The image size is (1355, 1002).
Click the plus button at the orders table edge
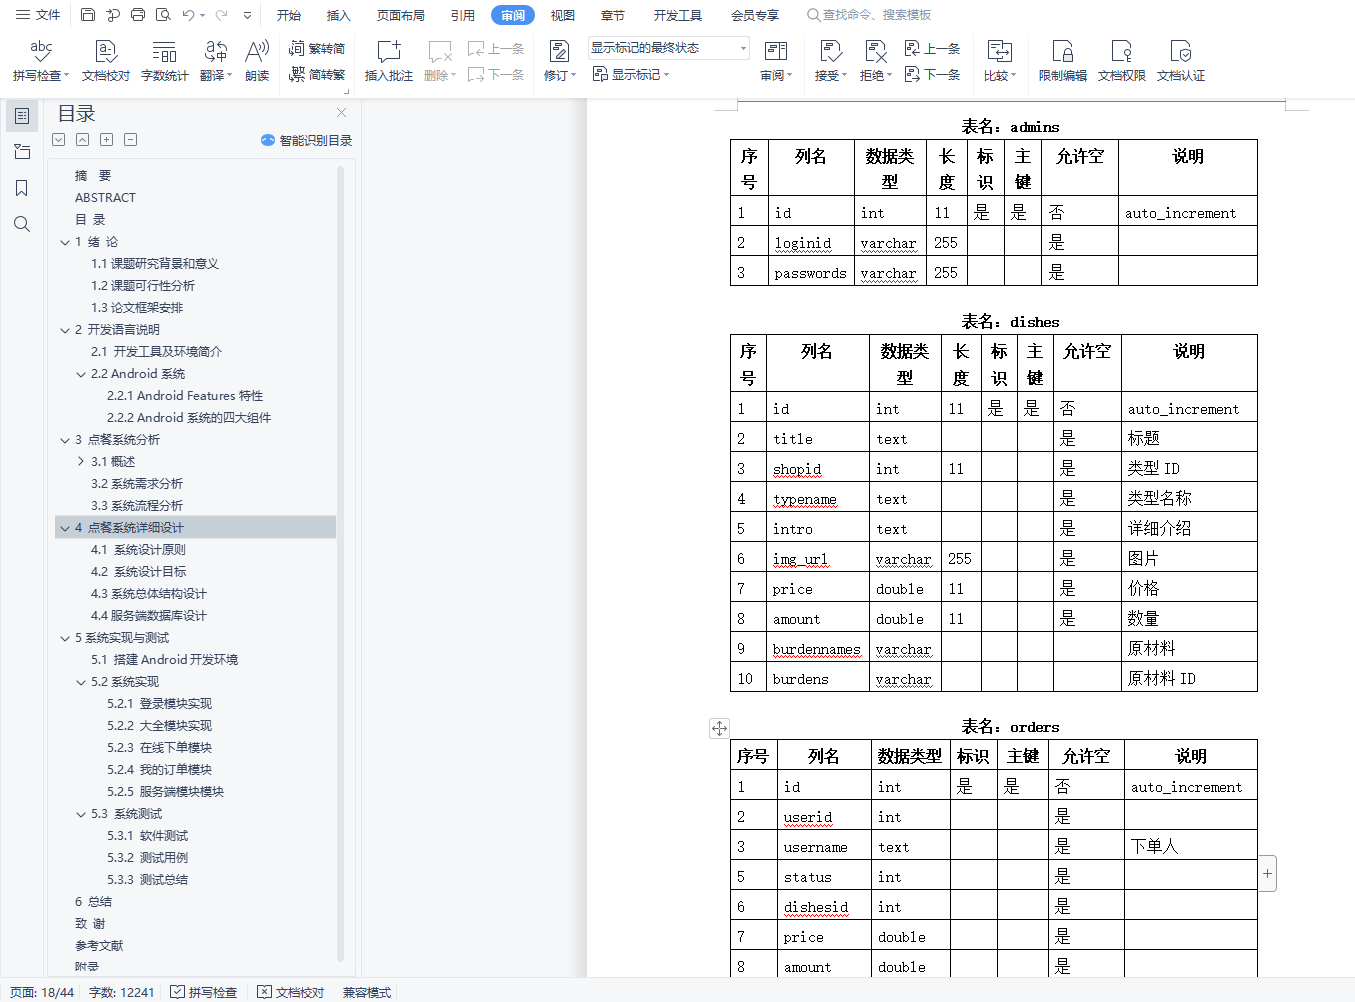coord(1267,874)
